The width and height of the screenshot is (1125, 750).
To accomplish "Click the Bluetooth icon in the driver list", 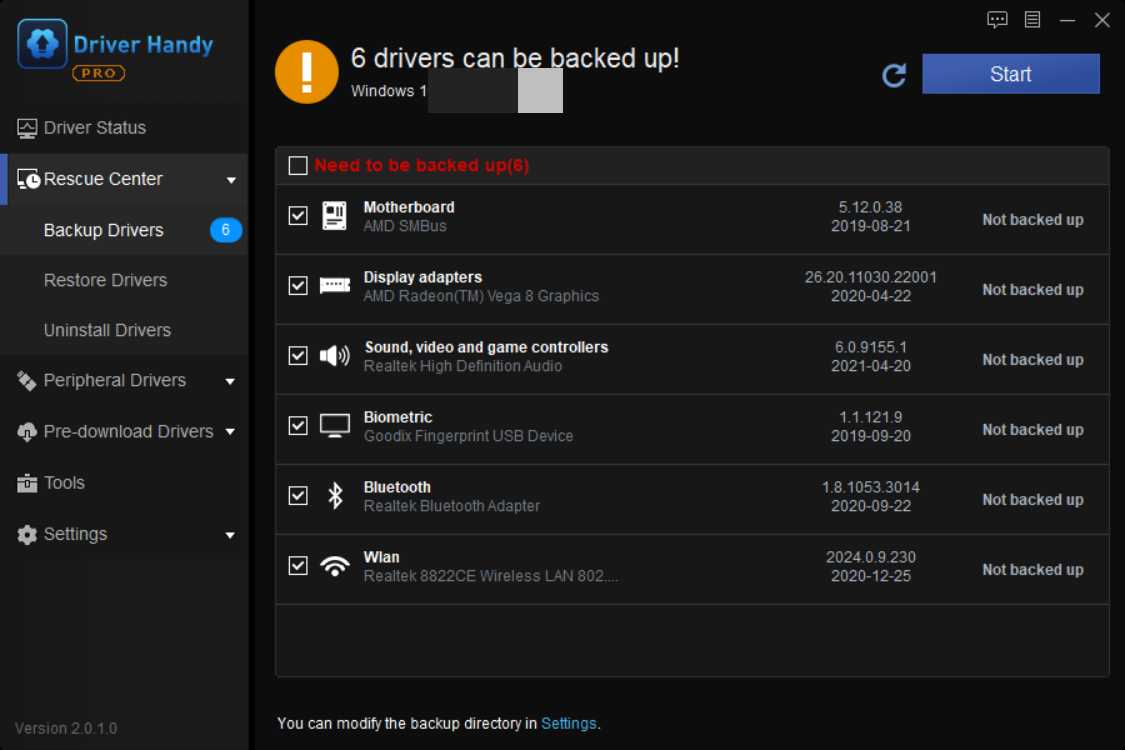I will pos(334,495).
